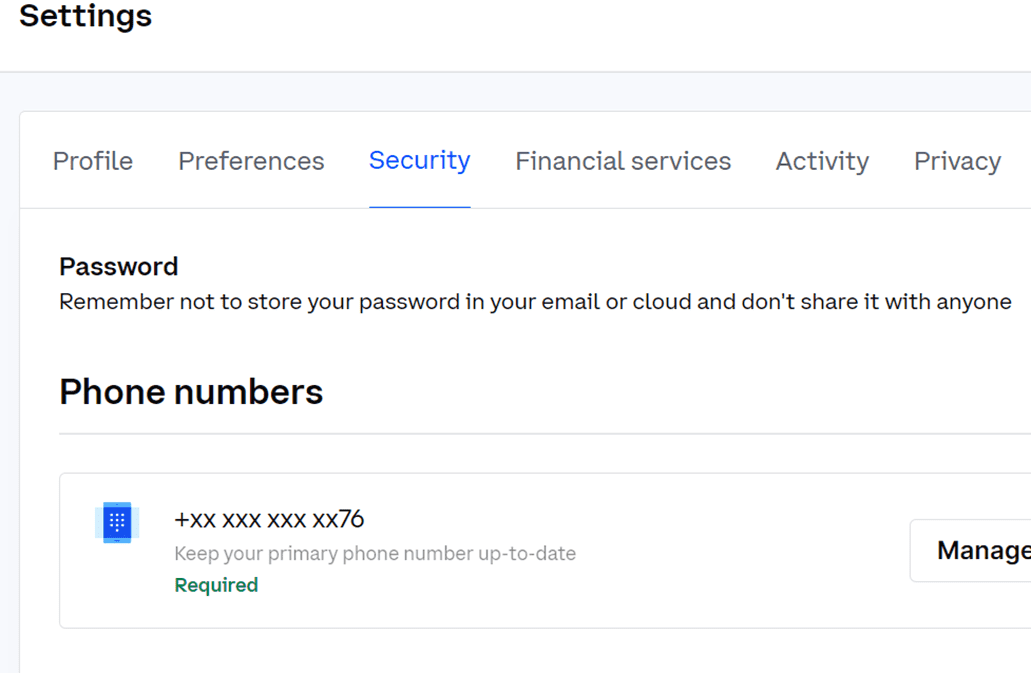This screenshot has width=1031, height=673.
Task: Click the Password section heading
Action: (x=118, y=266)
